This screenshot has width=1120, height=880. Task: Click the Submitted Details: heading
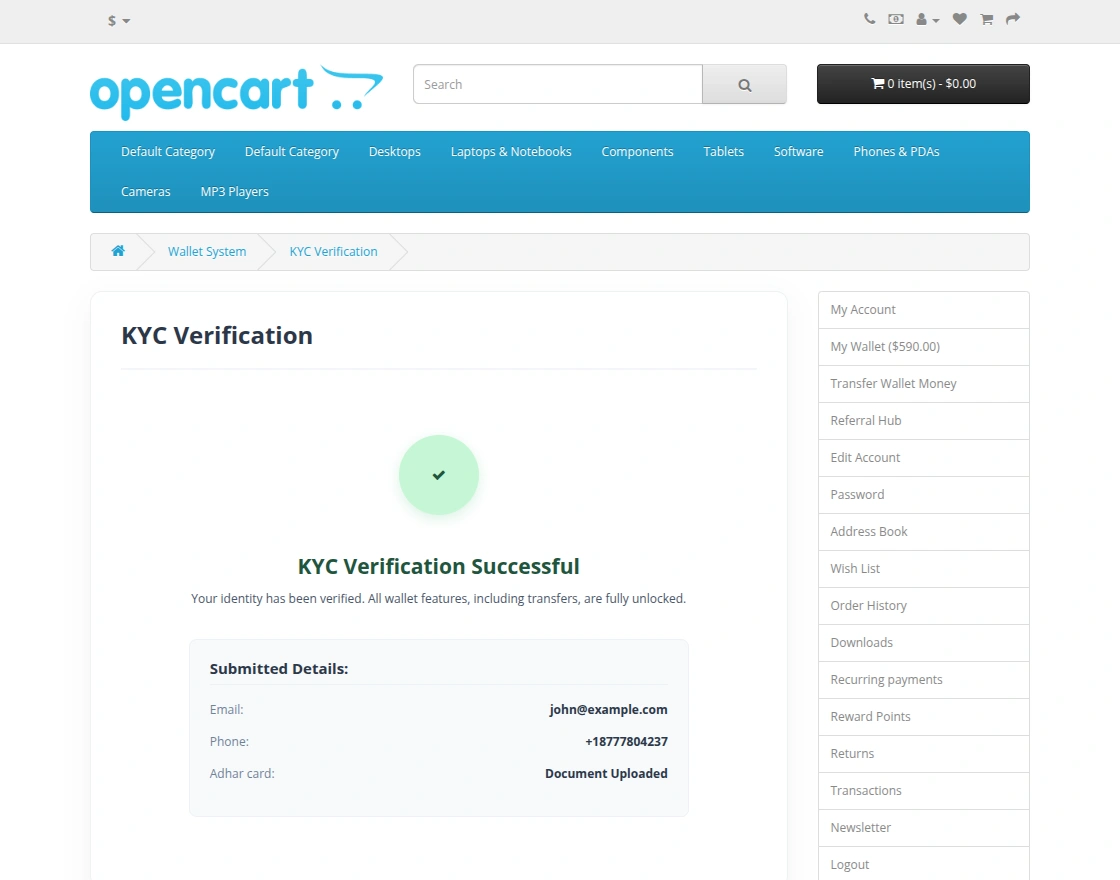[279, 669]
